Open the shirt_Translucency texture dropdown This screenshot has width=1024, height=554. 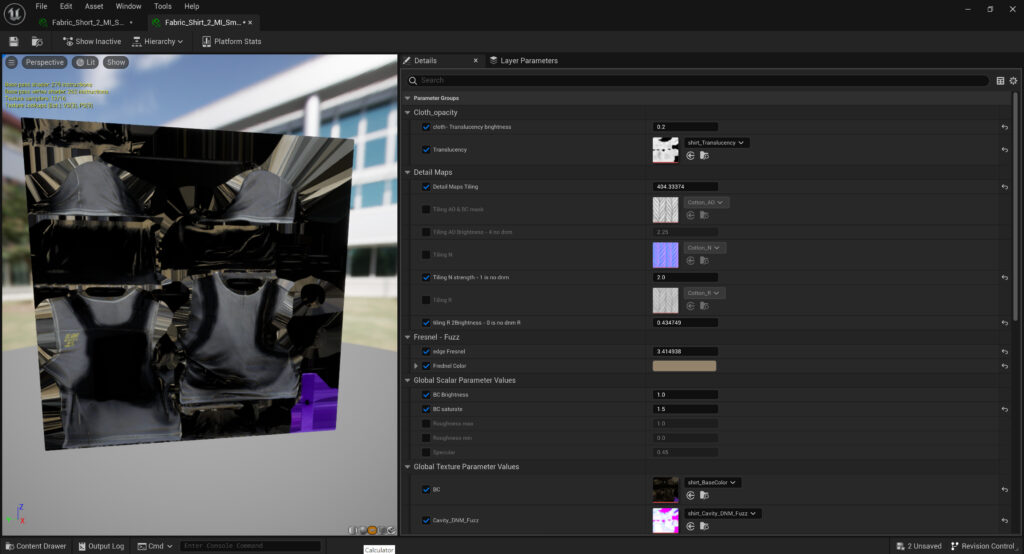[x=716, y=143]
